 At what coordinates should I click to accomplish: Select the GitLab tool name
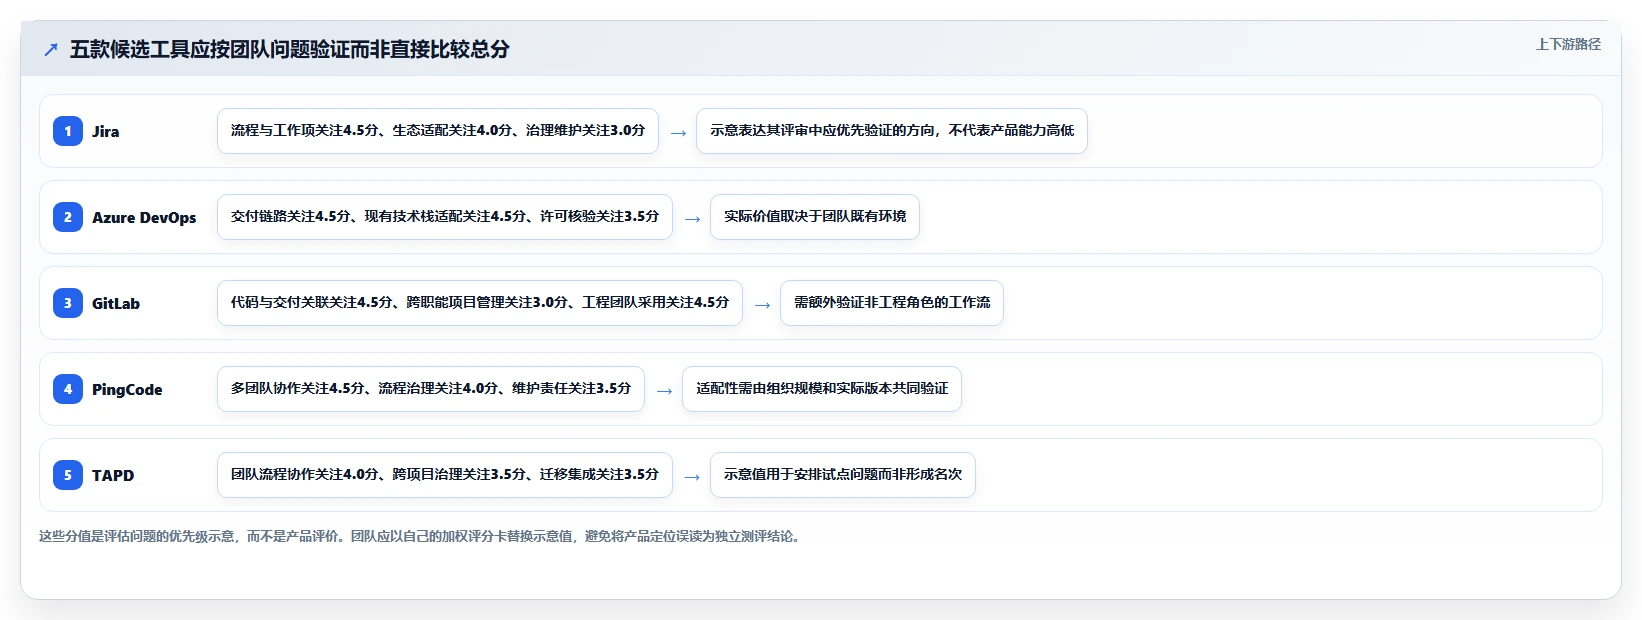coord(116,303)
